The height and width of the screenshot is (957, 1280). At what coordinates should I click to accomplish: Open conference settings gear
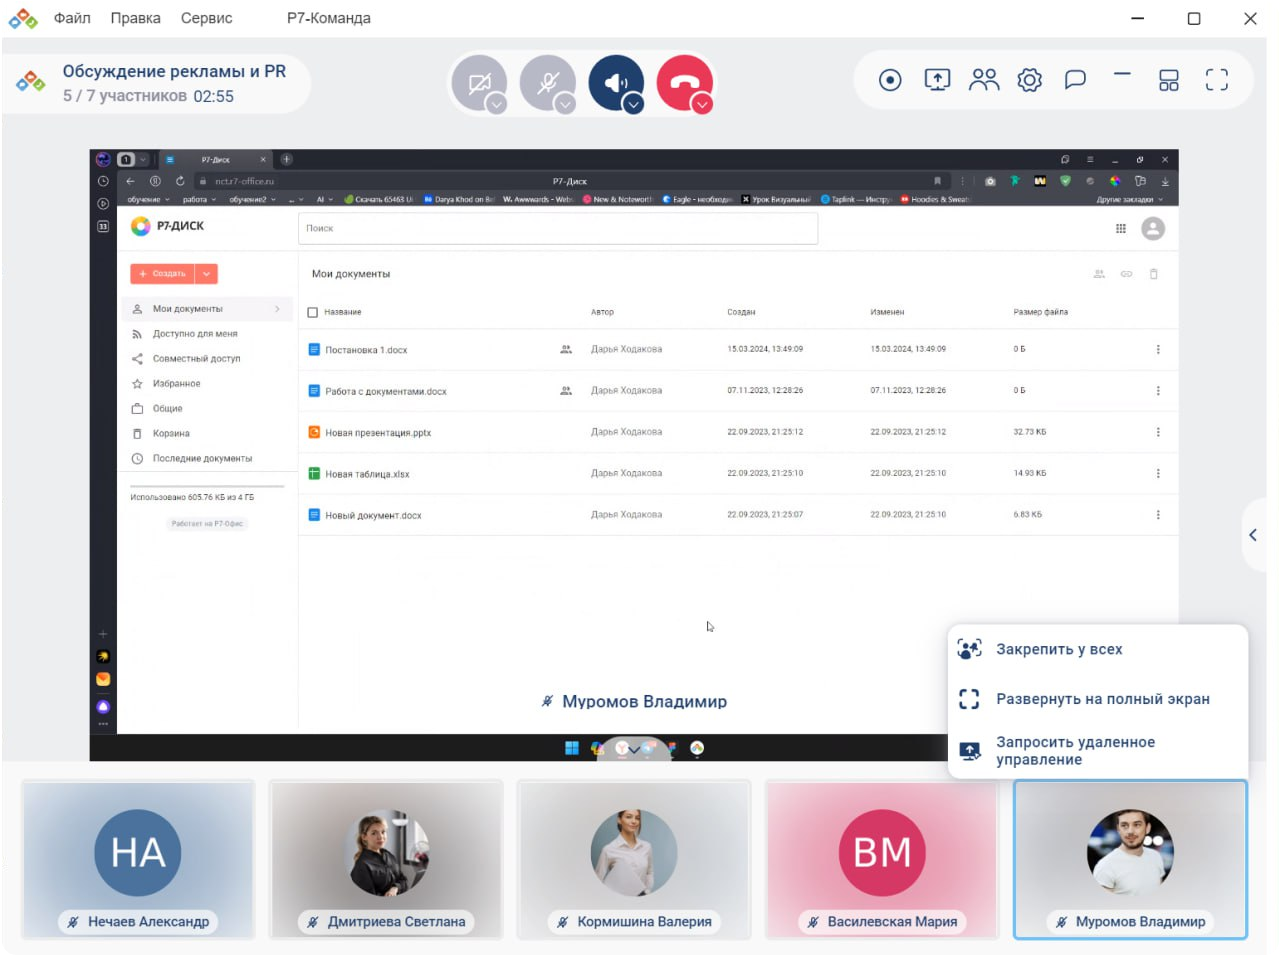pyautogui.click(x=1029, y=80)
